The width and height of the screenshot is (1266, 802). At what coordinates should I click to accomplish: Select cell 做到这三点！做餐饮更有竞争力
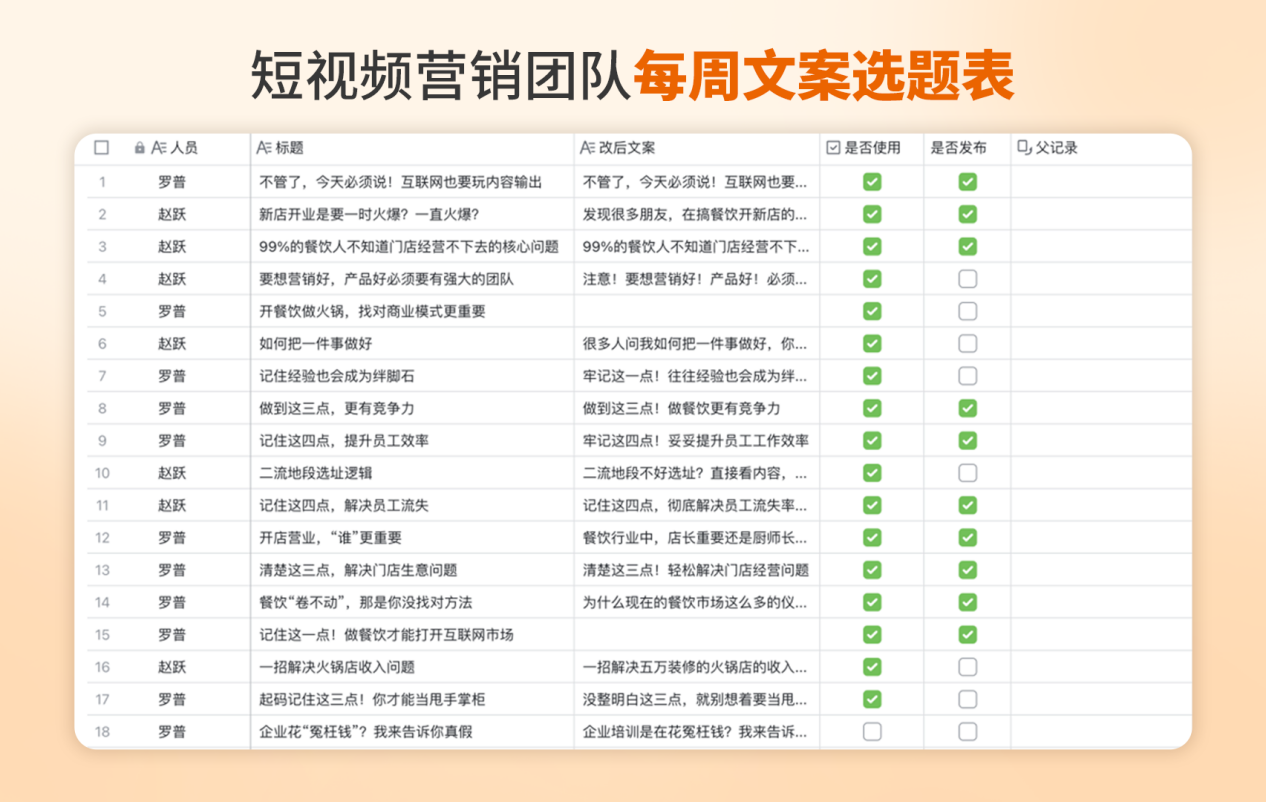pos(681,408)
